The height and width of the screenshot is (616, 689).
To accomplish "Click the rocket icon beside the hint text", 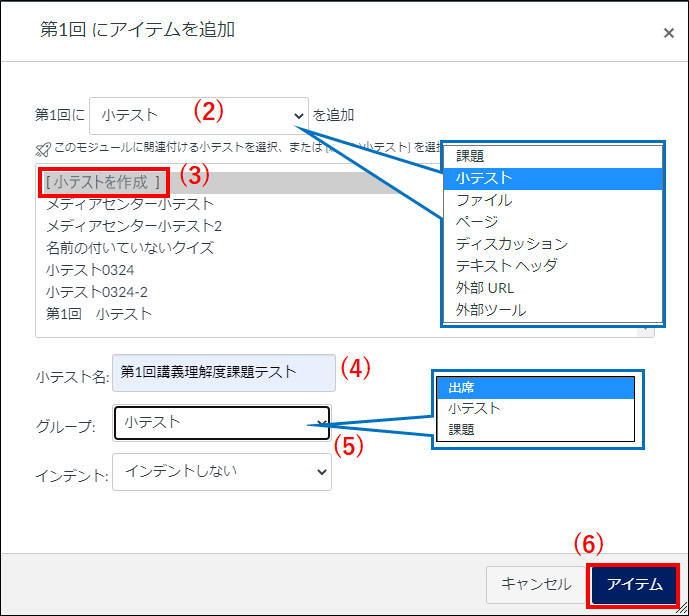I will tap(42, 147).
